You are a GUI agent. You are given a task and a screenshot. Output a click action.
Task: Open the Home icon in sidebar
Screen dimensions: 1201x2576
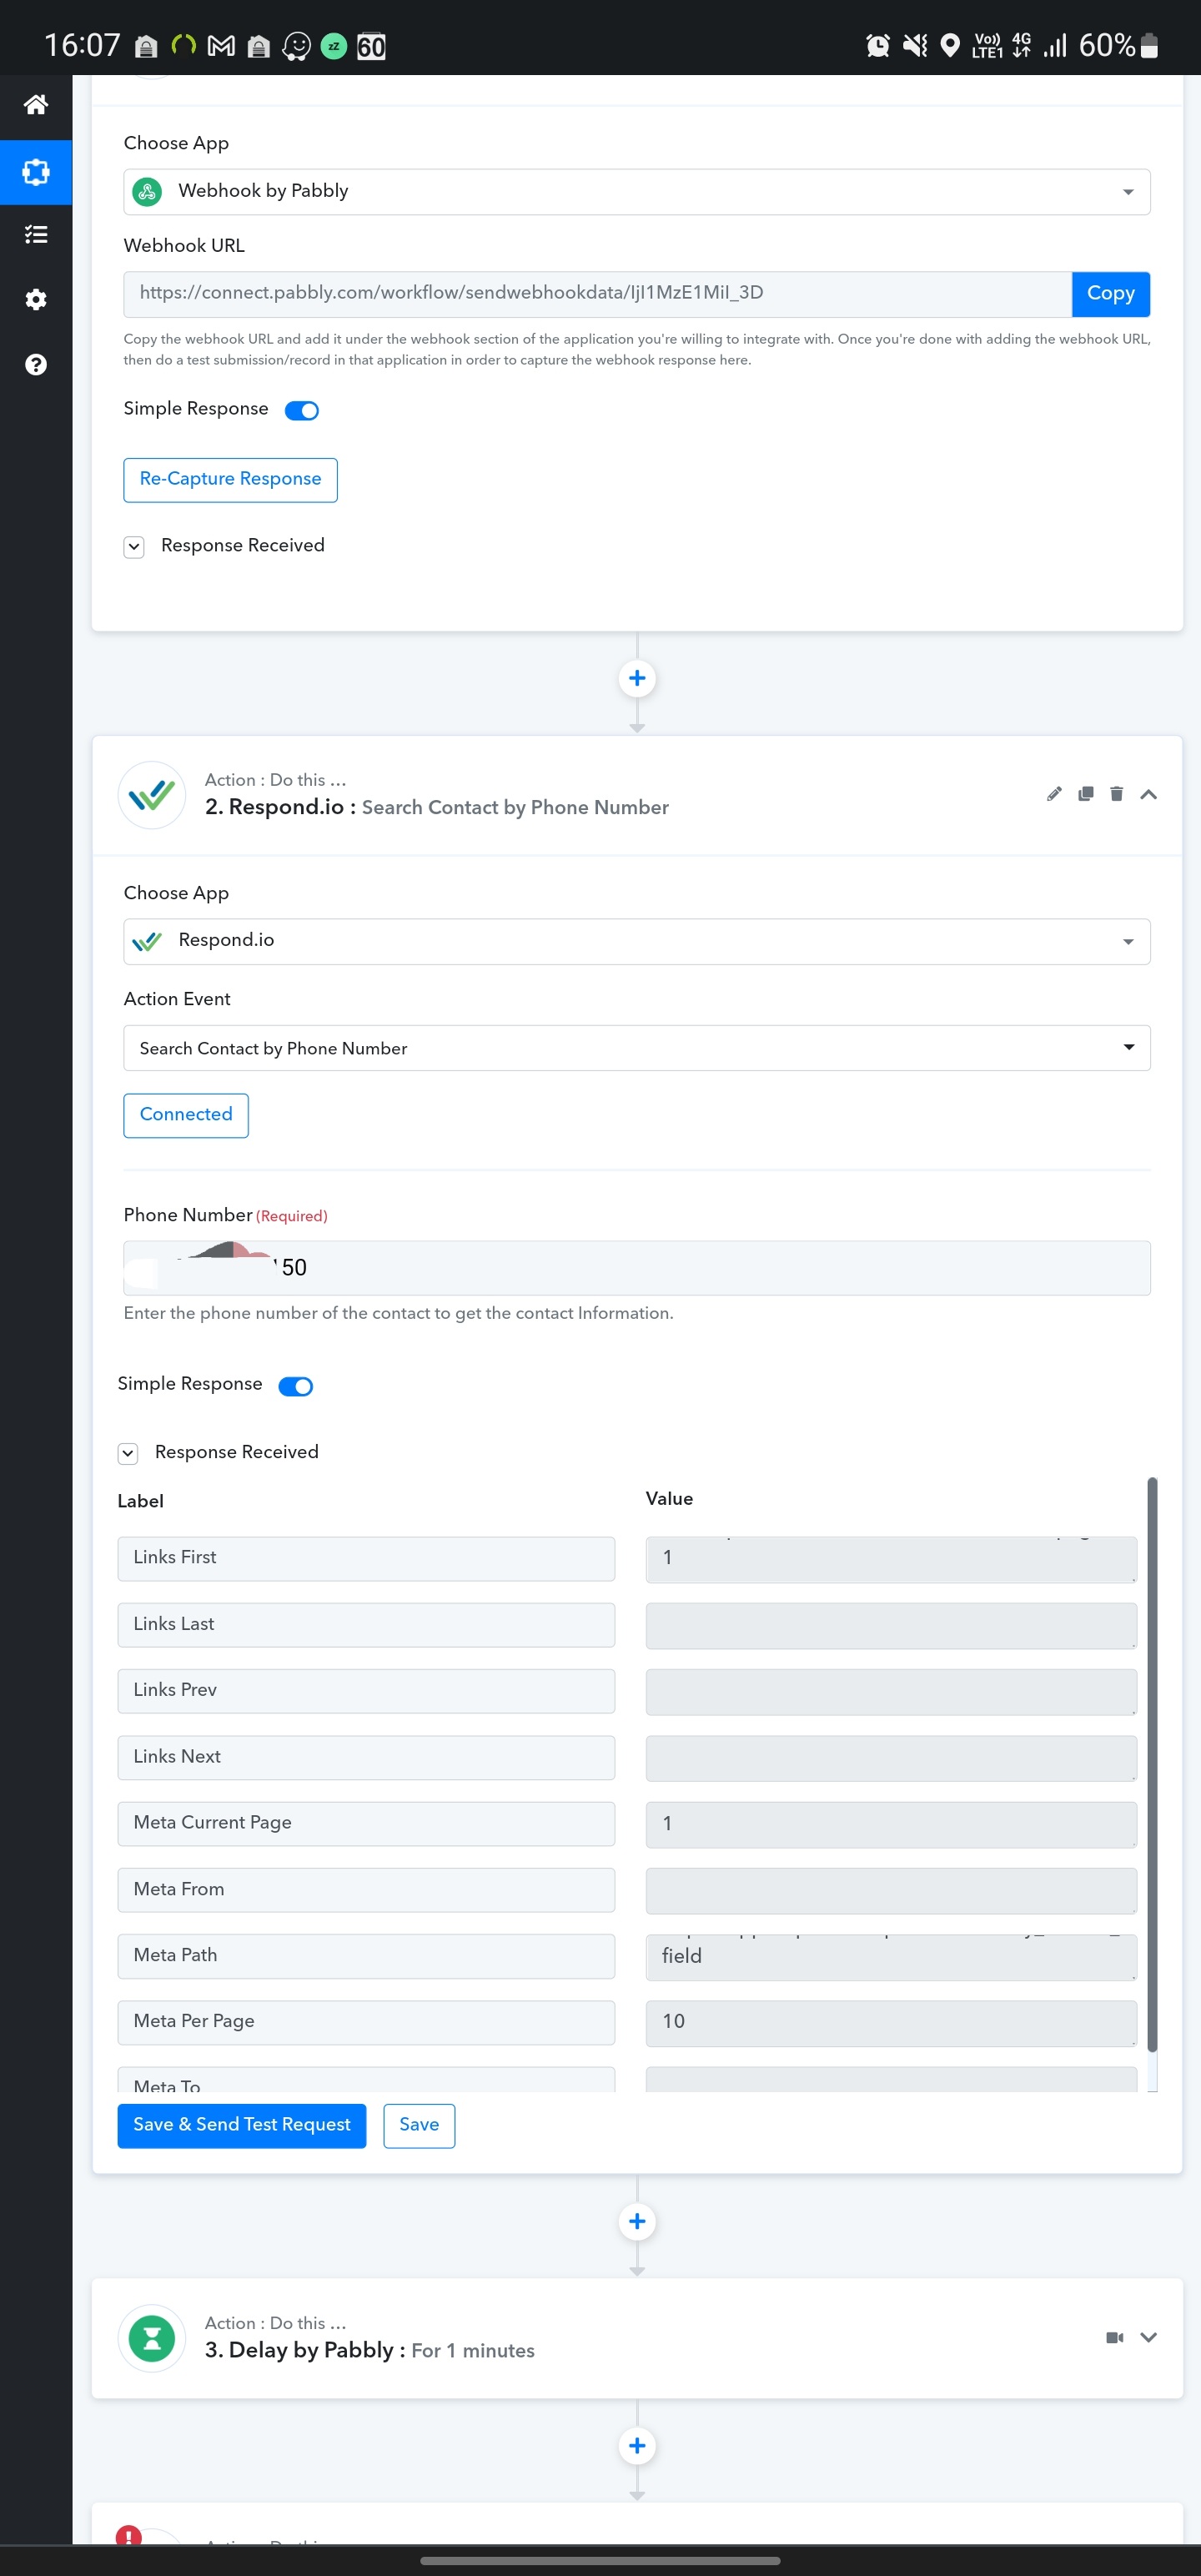pos(36,104)
